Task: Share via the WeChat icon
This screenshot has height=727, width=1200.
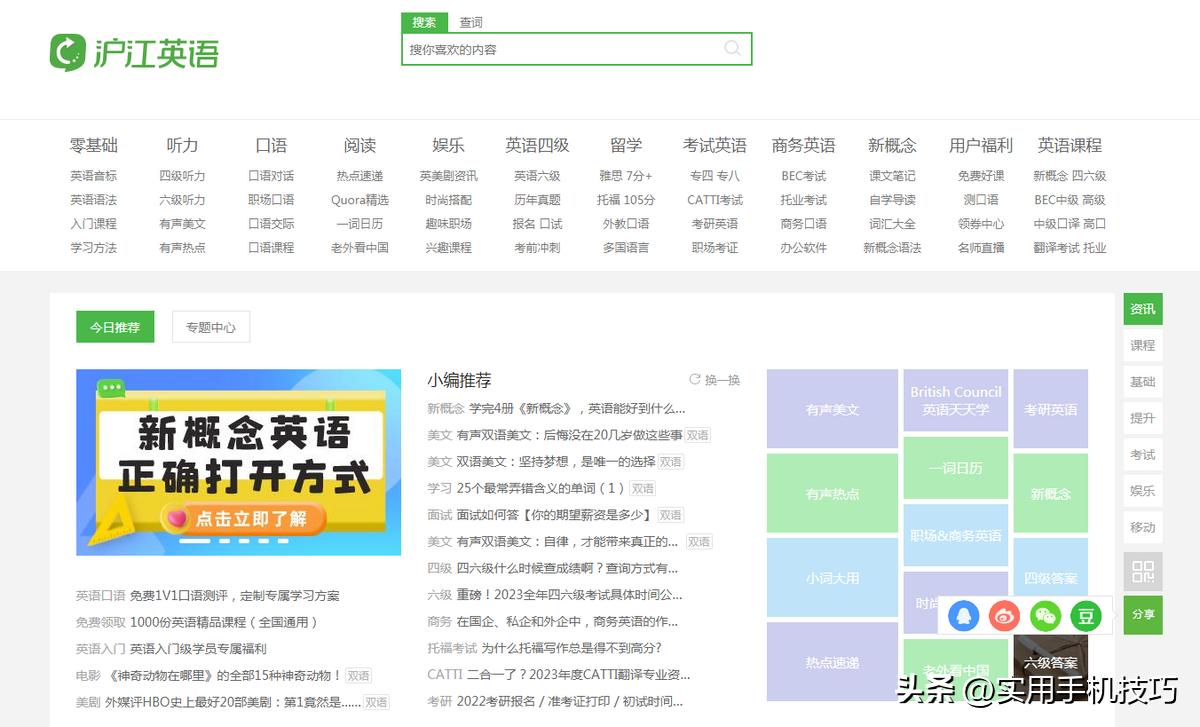Action: 1045,617
